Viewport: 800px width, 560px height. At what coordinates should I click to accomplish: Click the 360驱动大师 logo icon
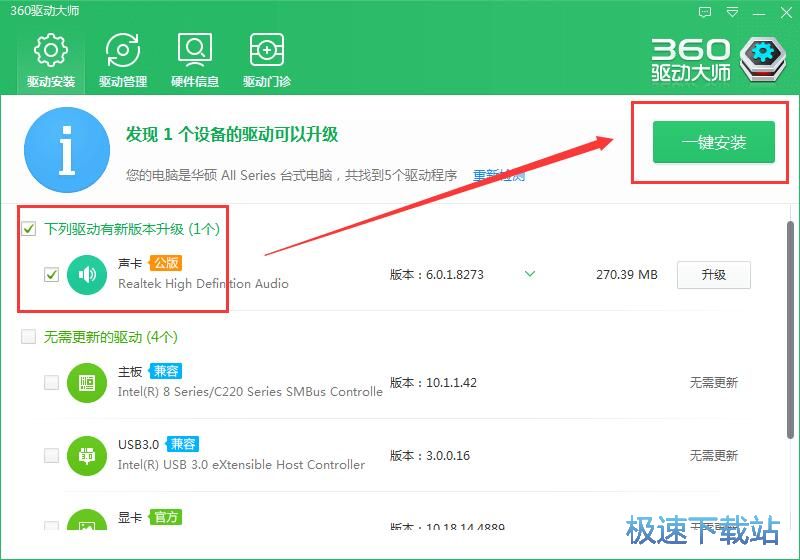tap(763, 60)
